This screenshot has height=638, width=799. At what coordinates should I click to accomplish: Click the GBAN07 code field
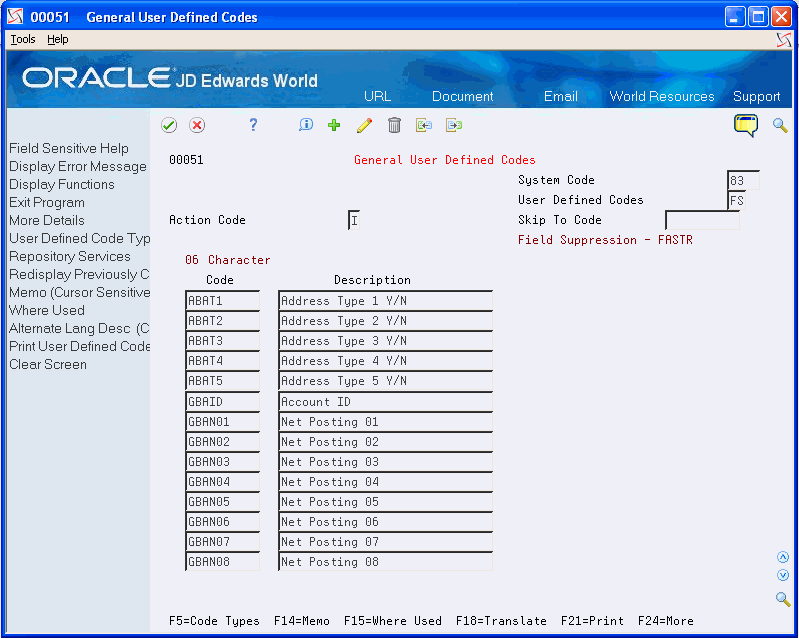(x=223, y=542)
